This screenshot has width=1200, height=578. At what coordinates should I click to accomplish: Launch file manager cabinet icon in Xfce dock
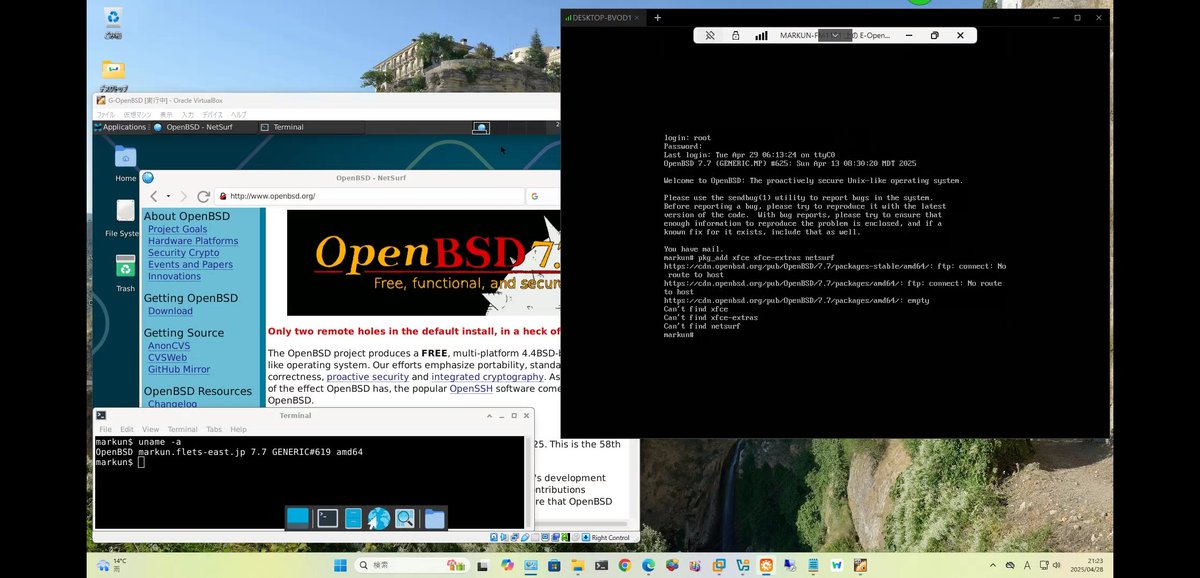(x=353, y=518)
